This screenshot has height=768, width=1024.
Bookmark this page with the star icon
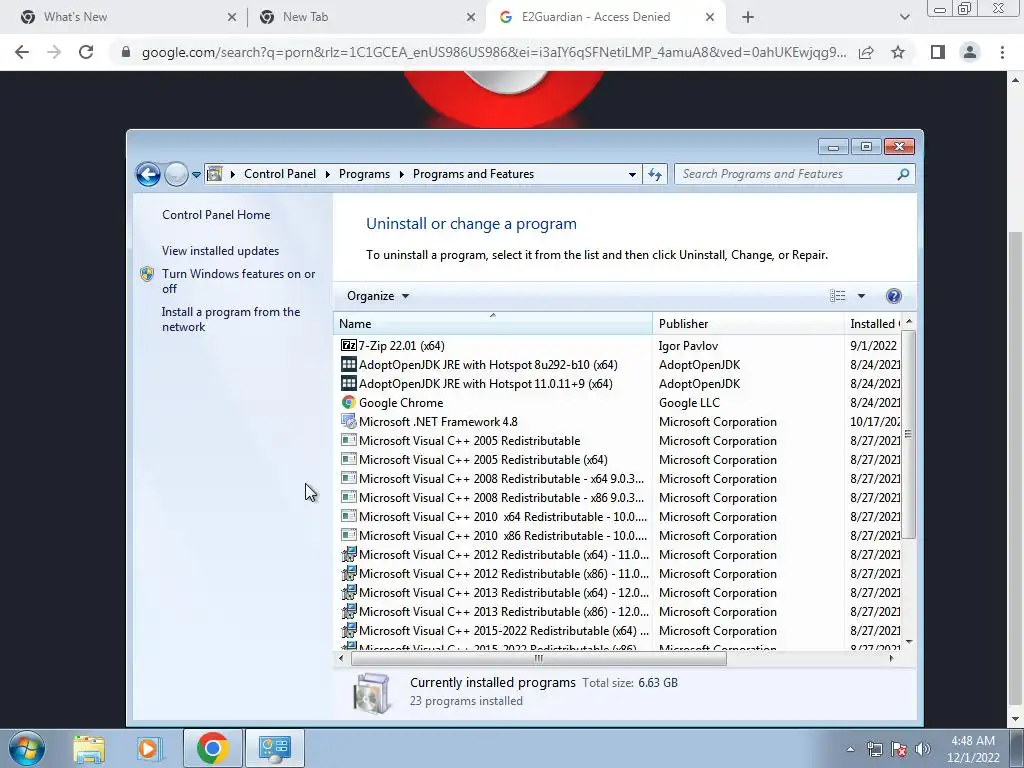(898, 52)
